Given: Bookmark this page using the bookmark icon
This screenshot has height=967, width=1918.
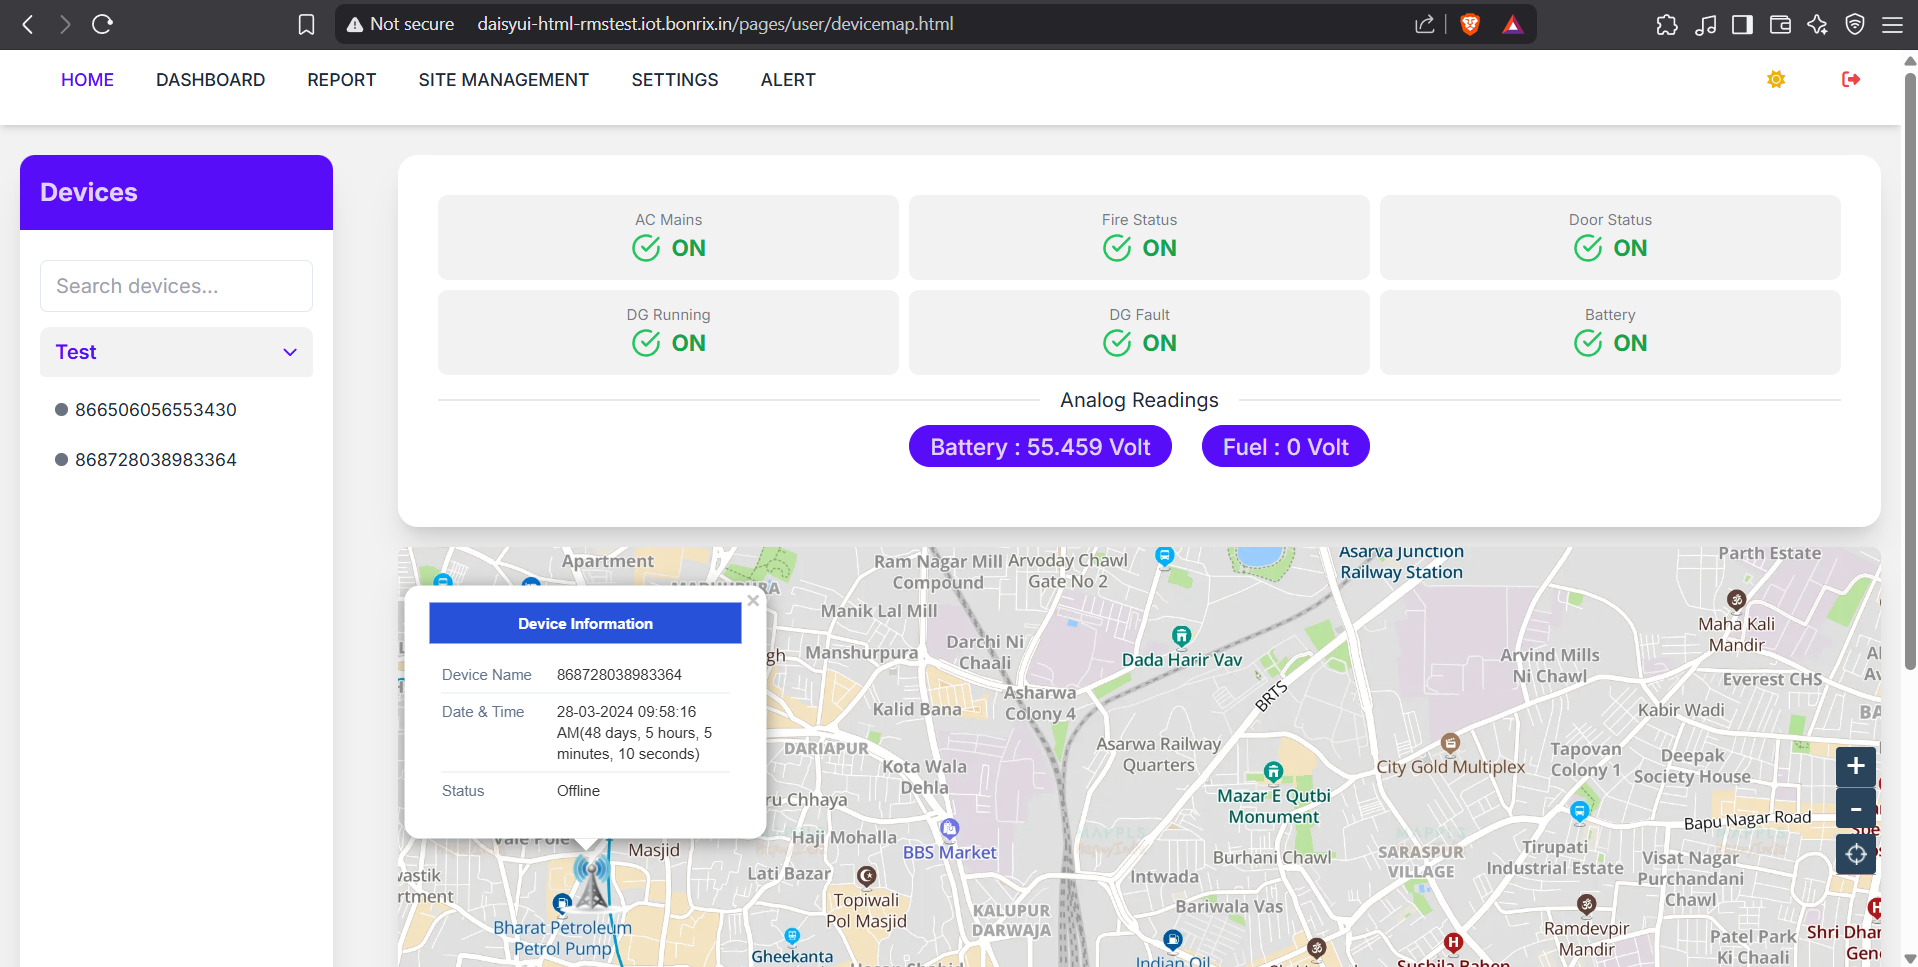Looking at the screenshot, I should (306, 24).
